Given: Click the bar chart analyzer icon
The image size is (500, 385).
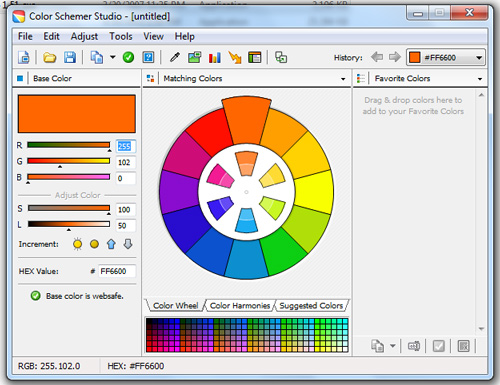Looking at the screenshot, I should coord(215,57).
